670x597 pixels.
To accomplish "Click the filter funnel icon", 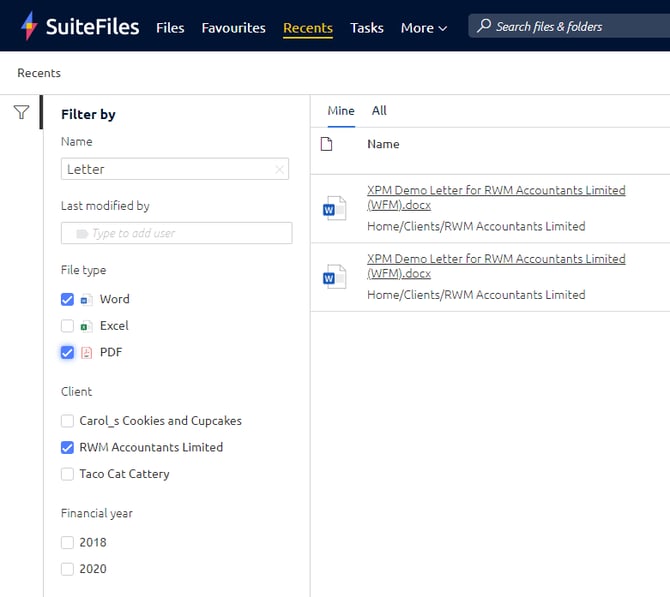I will (x=21, y=112).
